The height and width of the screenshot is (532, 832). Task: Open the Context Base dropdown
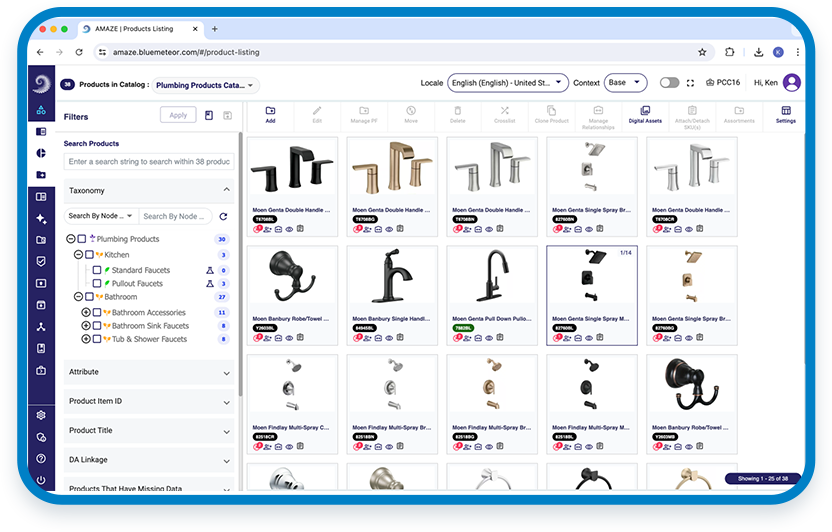pyautogui.click(x=626, y=83)
